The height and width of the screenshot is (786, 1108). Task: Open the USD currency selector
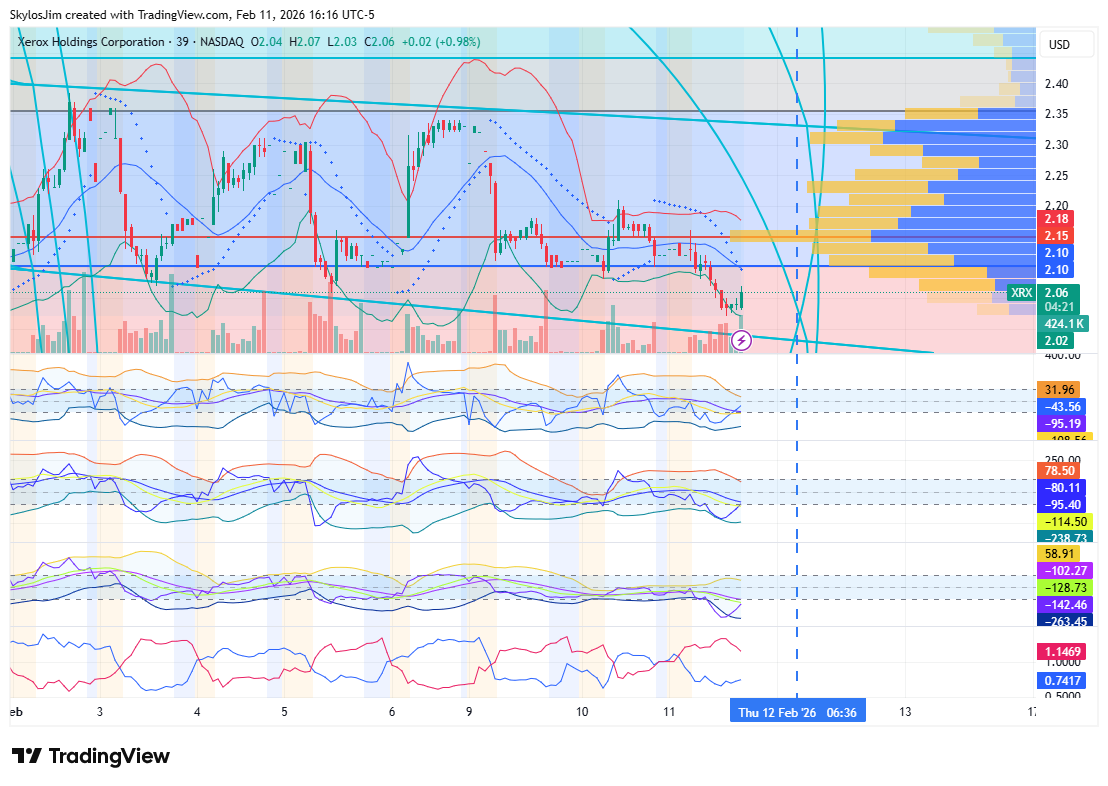tap(1058, 45)
